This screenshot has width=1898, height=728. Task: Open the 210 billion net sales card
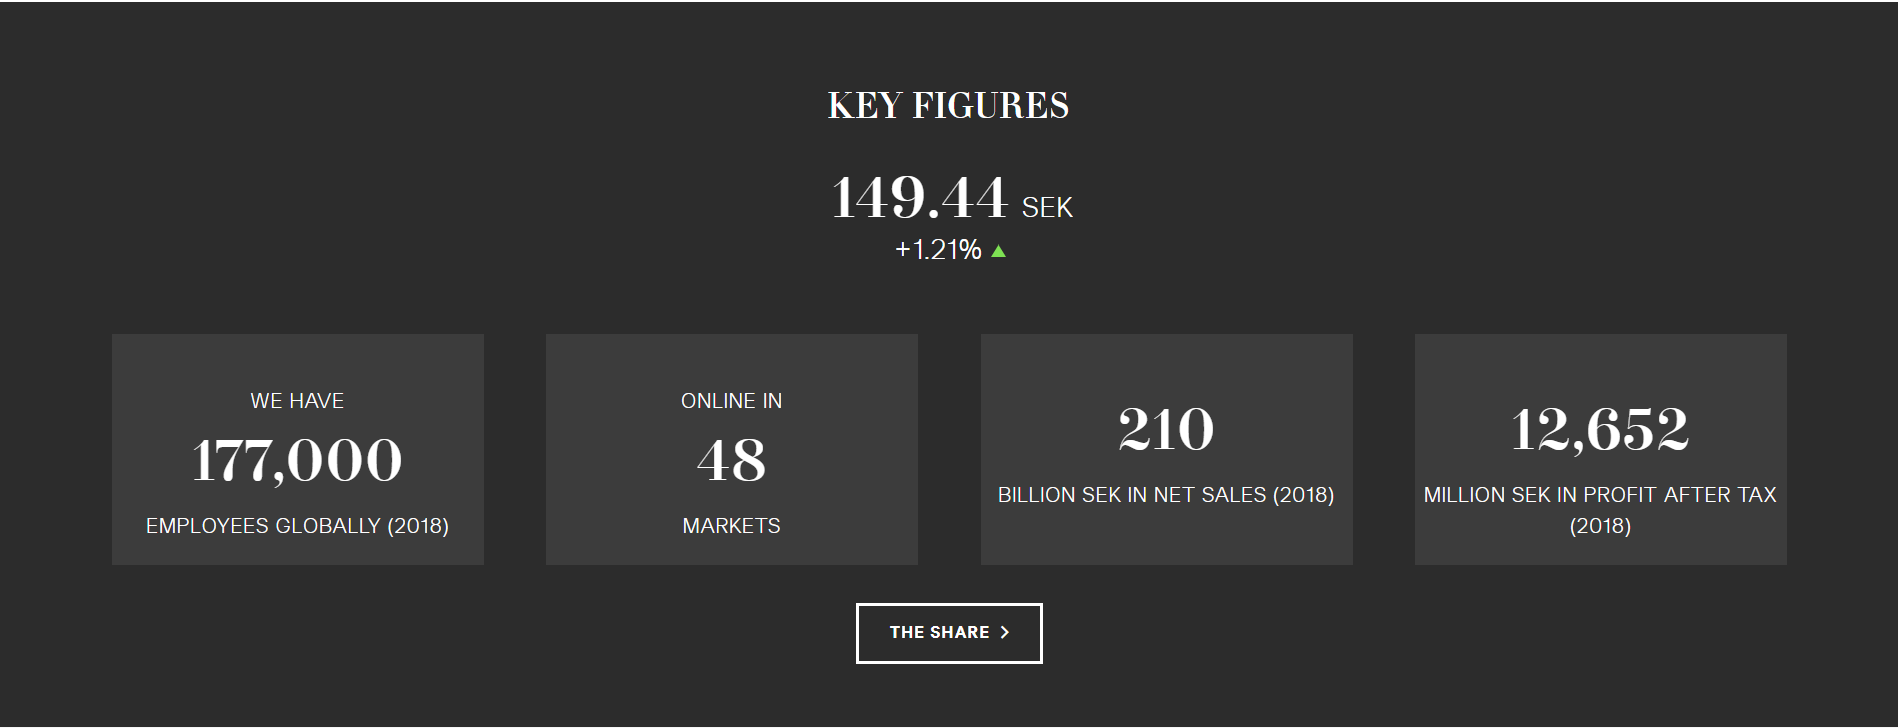(x=1167, y=449)
